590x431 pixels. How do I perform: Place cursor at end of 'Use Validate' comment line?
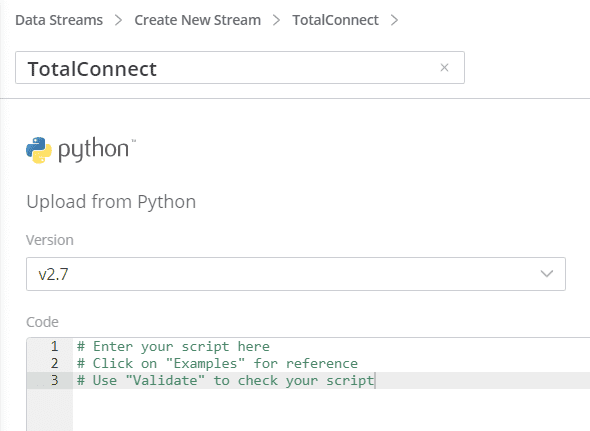(x=375, y=381)
